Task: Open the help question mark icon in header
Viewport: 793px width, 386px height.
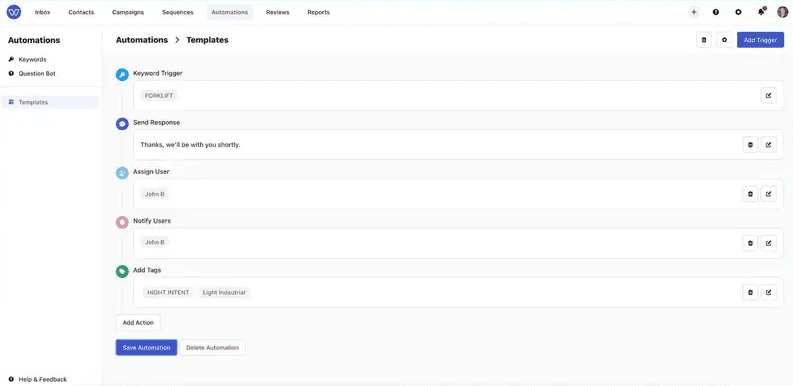Action: pos(716,12)
